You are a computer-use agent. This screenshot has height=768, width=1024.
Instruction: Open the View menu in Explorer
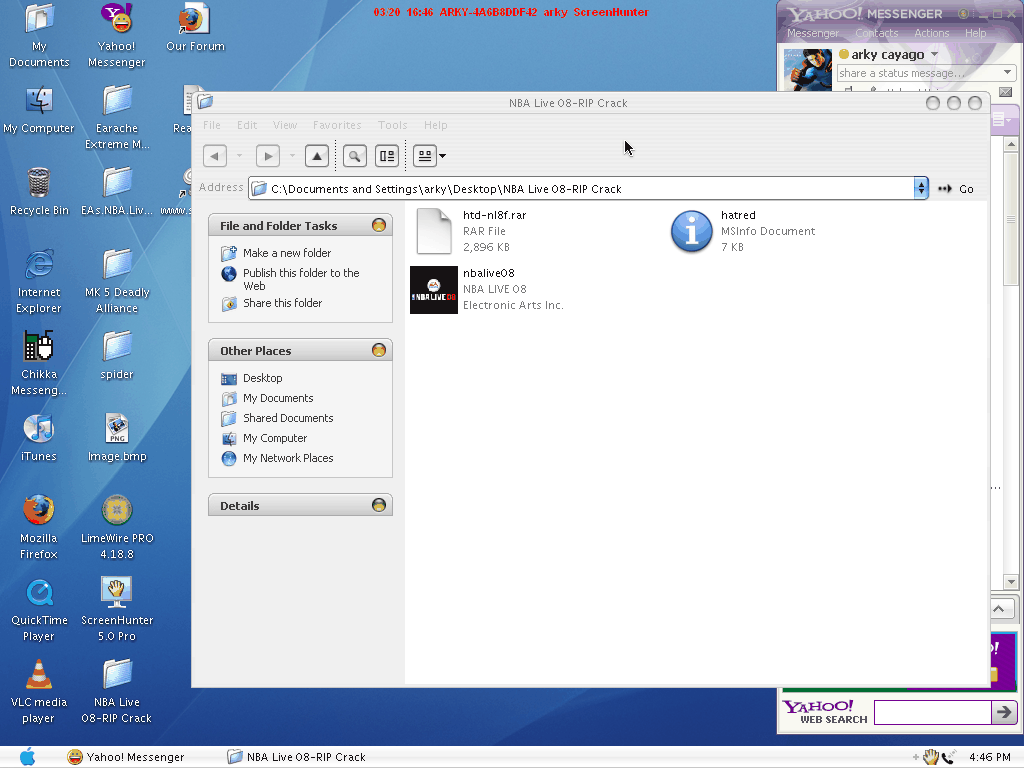(x=285, y=125)
